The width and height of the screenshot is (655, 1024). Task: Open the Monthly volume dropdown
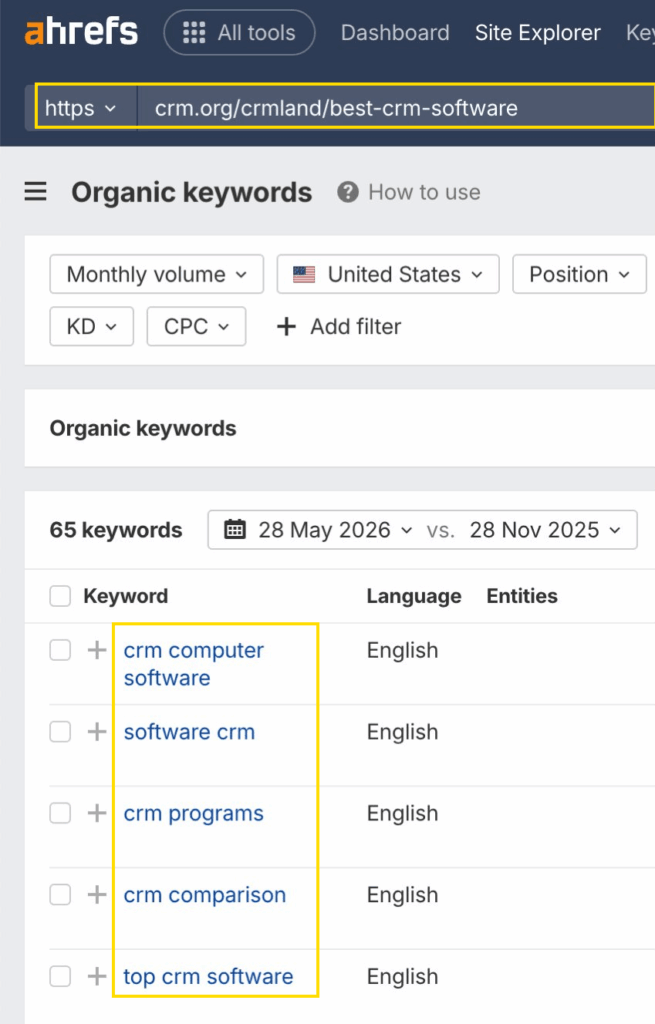click(157, 274)
